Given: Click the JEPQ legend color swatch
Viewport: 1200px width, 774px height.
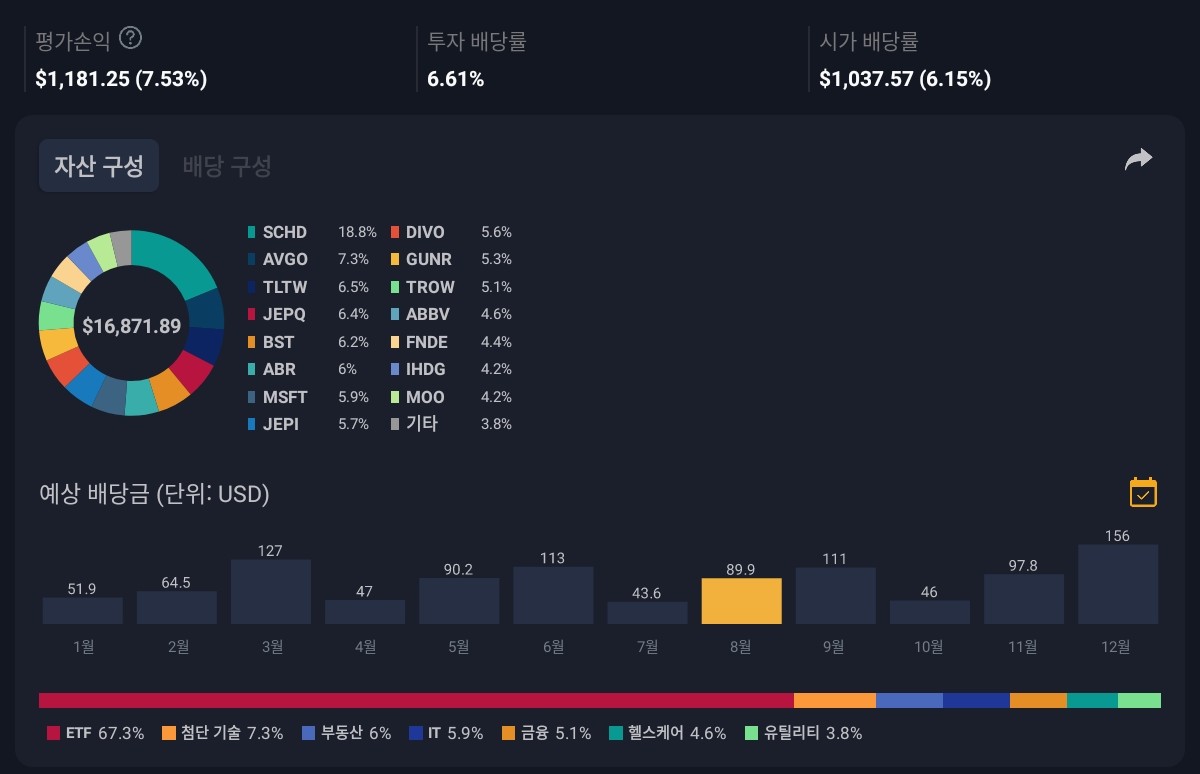Looking at the screenshot, I should point(252,314).
